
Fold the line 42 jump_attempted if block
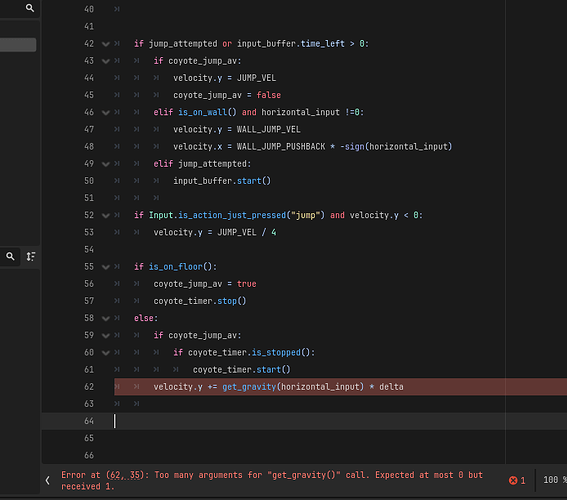tap(106, 44)
